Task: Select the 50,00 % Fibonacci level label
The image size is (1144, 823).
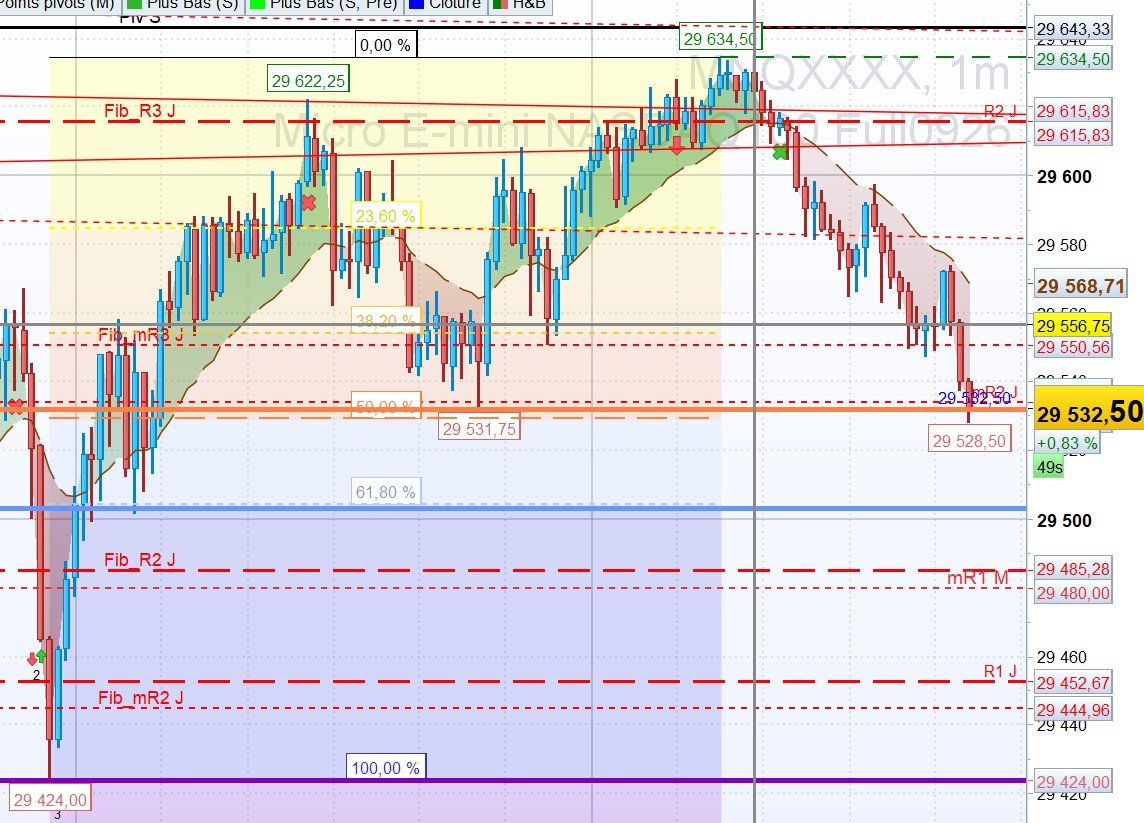Action: tap(385, 405)
